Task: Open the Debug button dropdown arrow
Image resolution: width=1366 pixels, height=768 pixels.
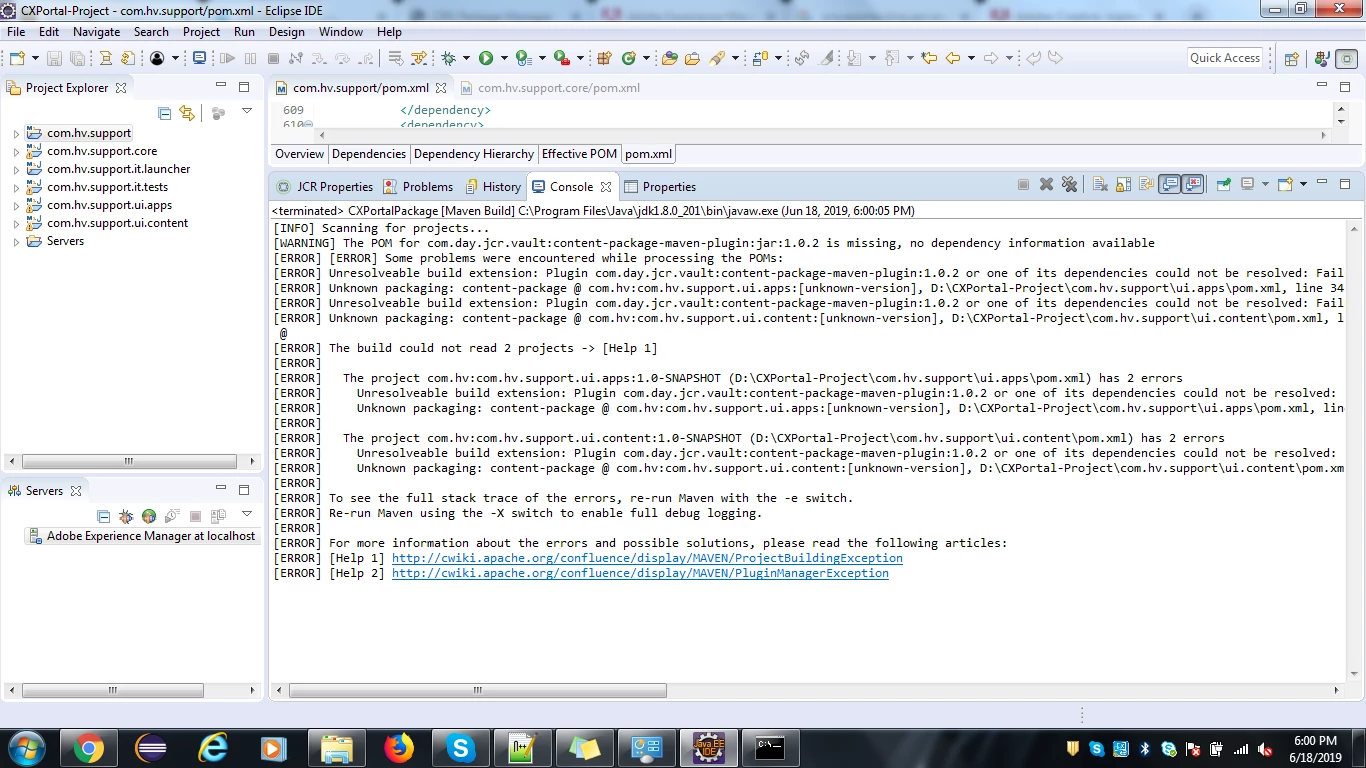Action: click(x=466, y=58)
